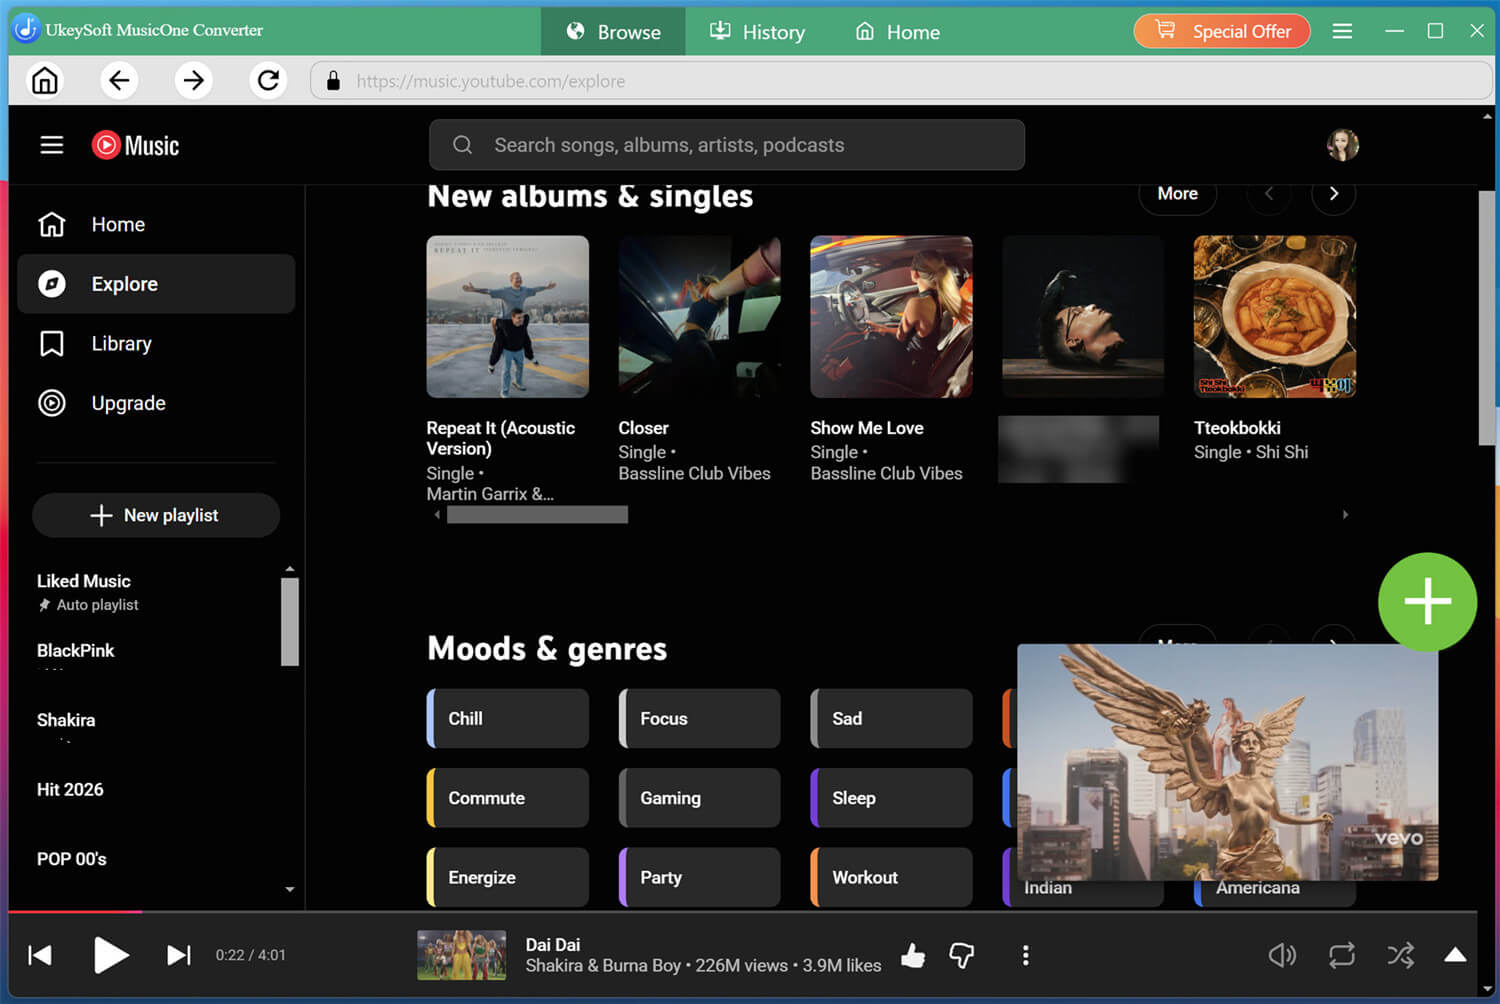Seek on the red song progress bar
The width and height of the screenshot is (1500, 1004).
click(x=742, y=912)
